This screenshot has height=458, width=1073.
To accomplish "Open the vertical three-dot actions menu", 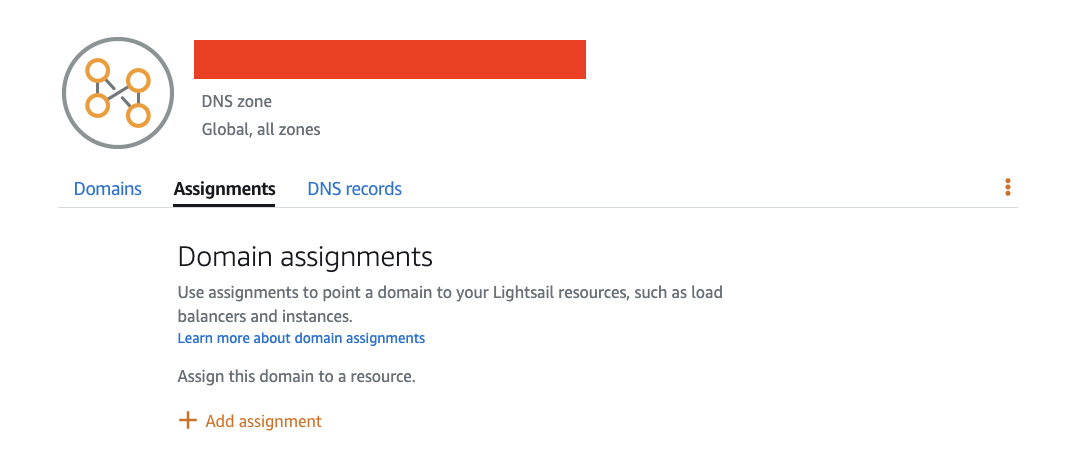I will (x=1008, y=188).
